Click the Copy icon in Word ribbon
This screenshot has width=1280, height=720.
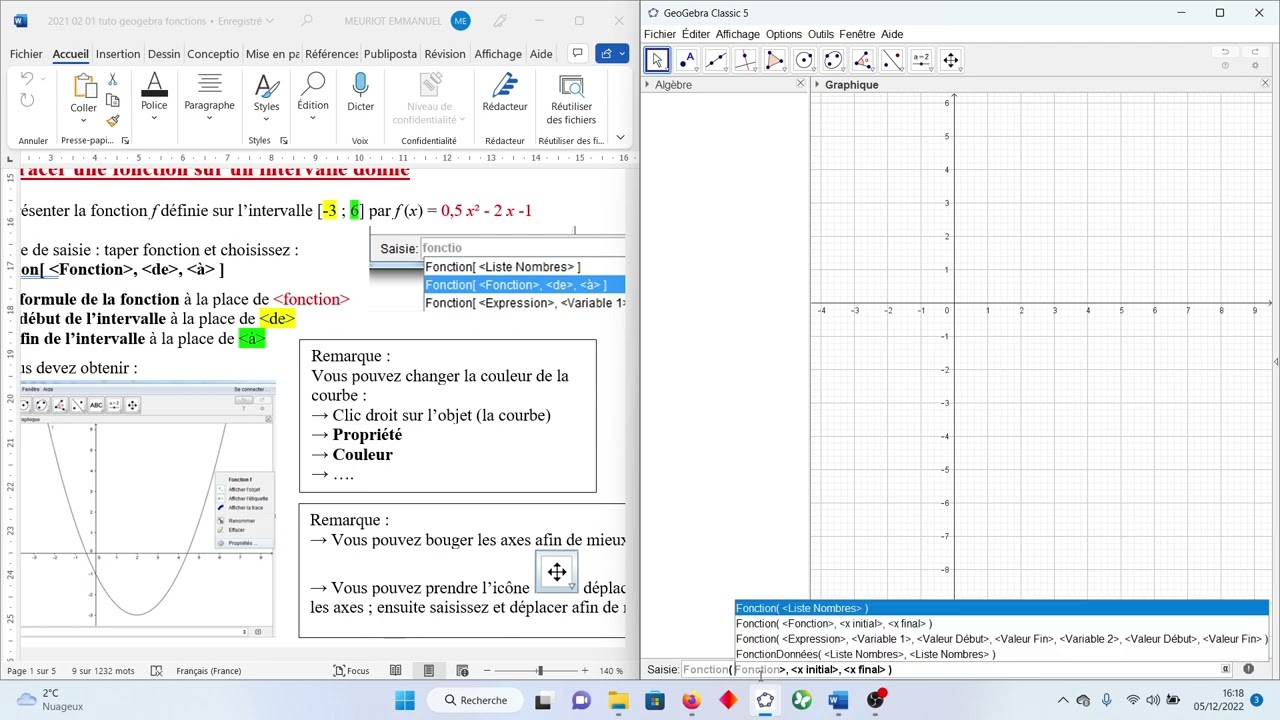113,100
